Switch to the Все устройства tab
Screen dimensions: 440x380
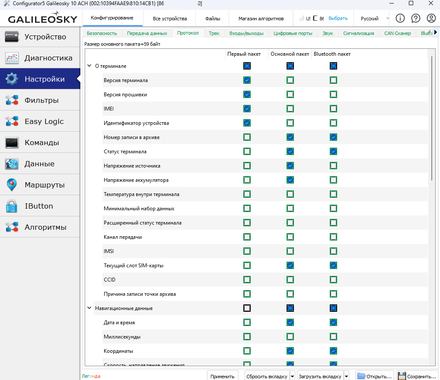170,19
